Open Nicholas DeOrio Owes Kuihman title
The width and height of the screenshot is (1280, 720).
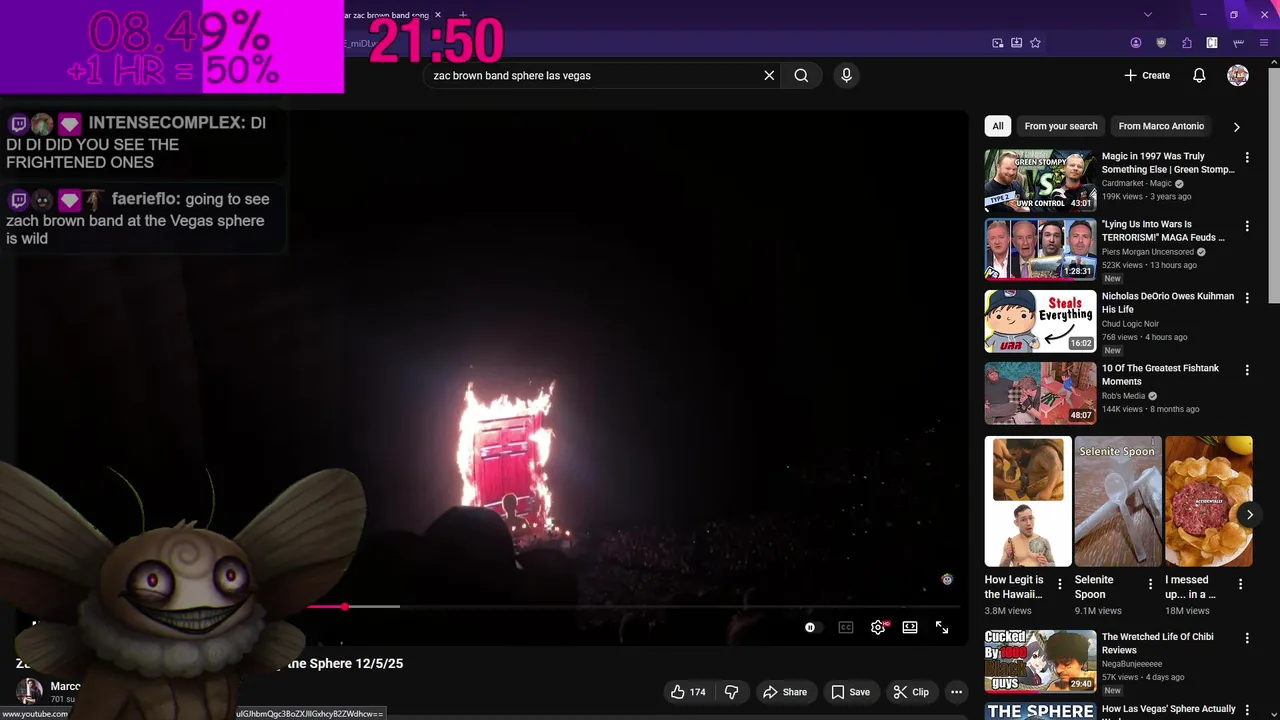tap(1168, 303)
